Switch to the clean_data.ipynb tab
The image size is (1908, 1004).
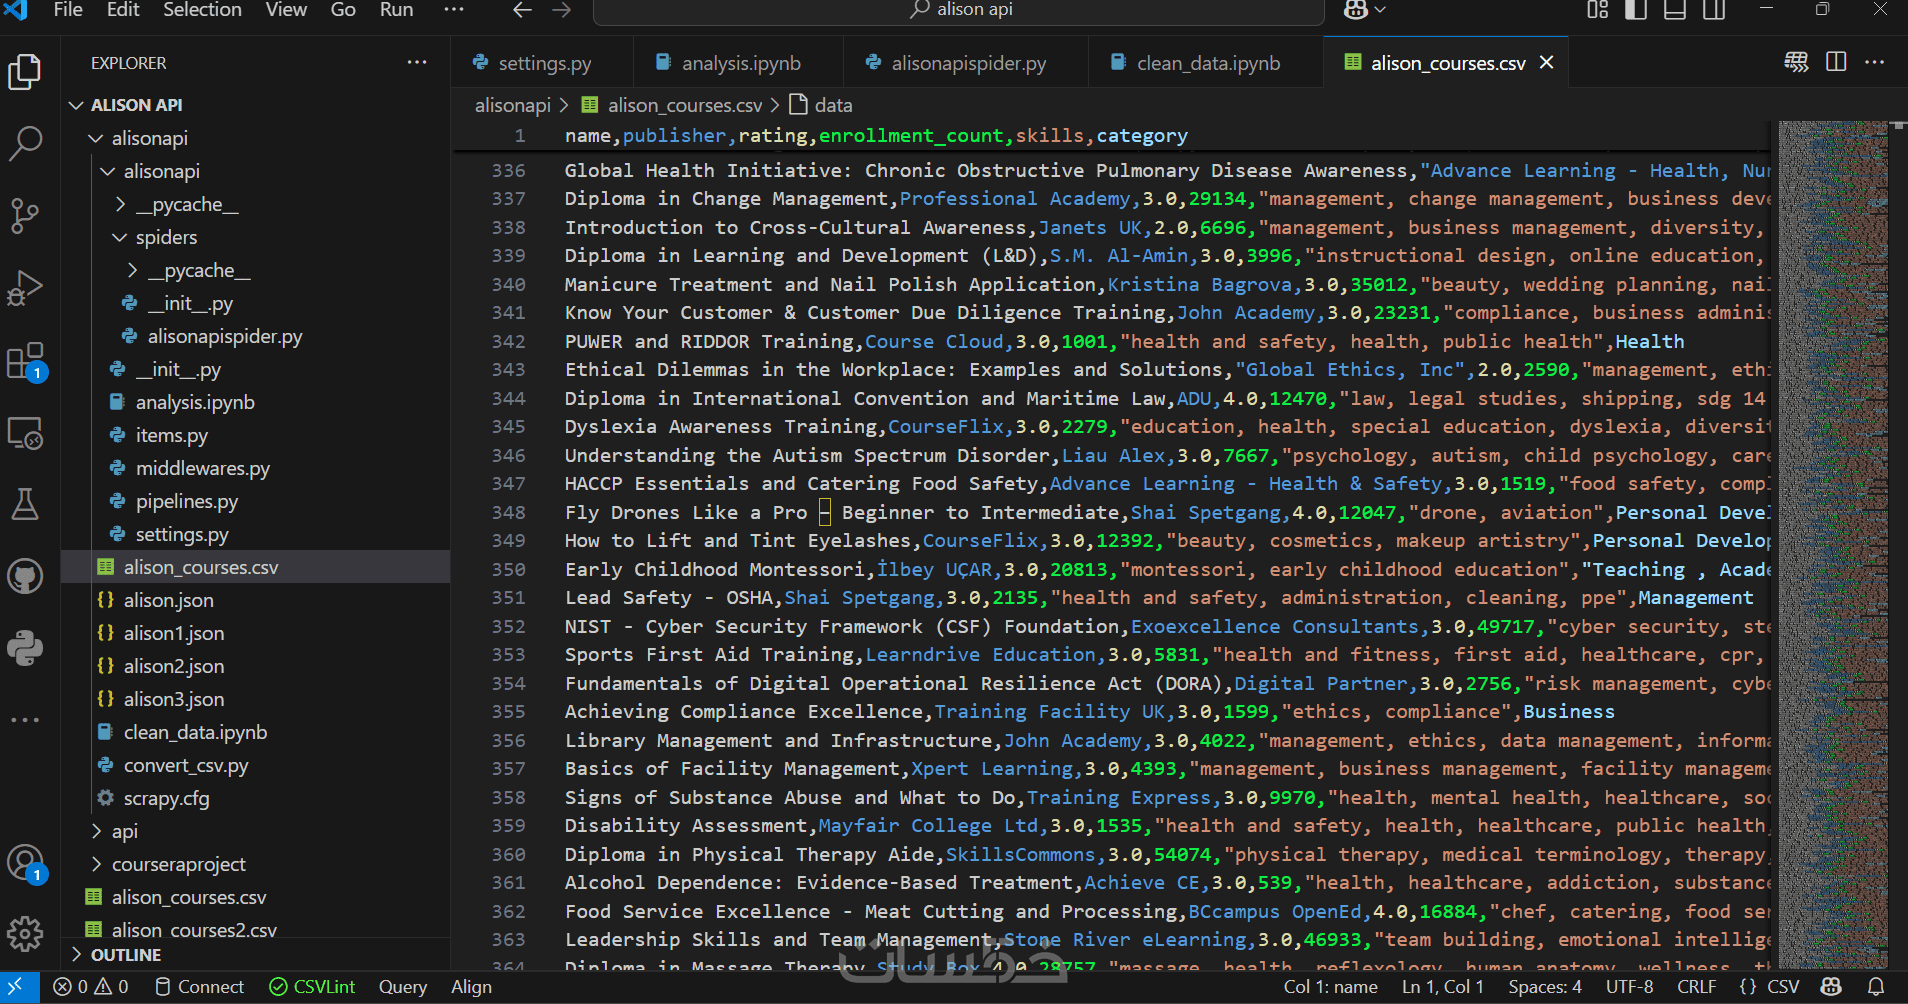(1205, 63)
